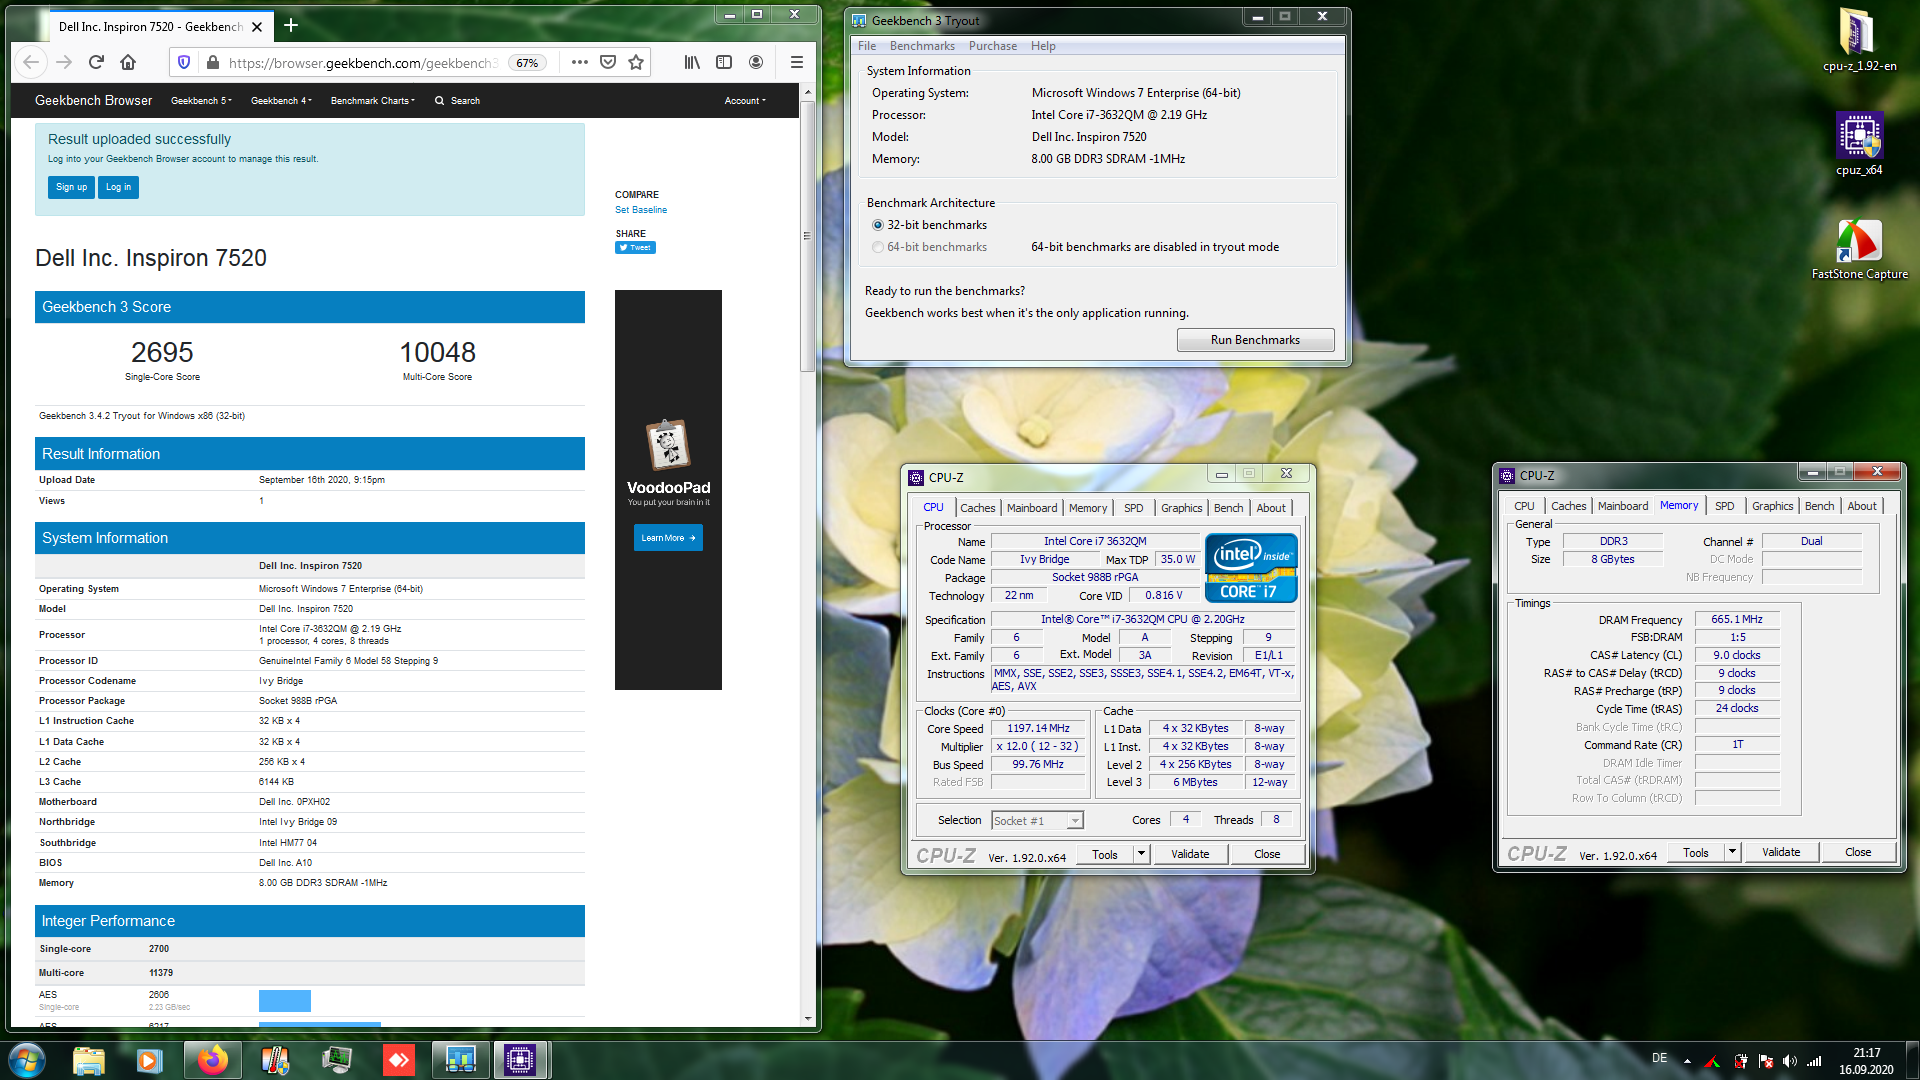Click Close button in right CPU-Z window
This screenshot has width=1920, height=1080.
click(x=1858, y=852)
